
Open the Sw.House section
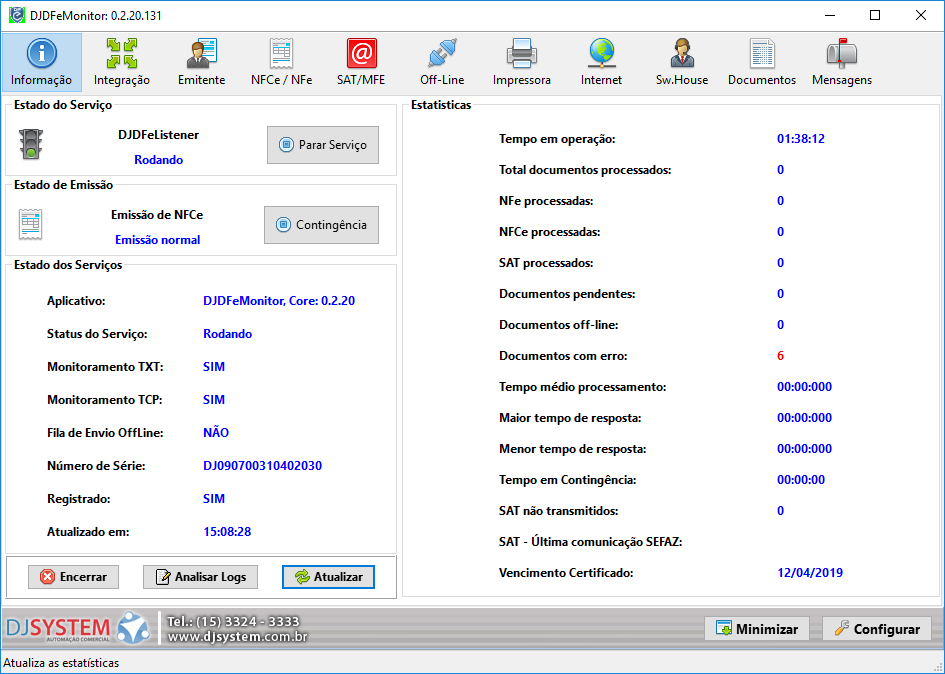(682, 62)
